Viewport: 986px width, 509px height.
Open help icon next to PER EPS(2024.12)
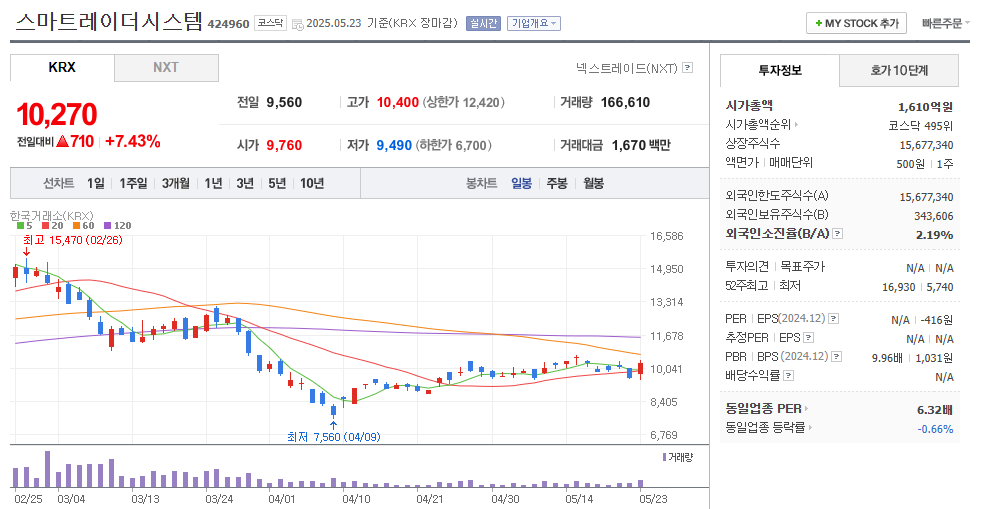click(833, 319)
